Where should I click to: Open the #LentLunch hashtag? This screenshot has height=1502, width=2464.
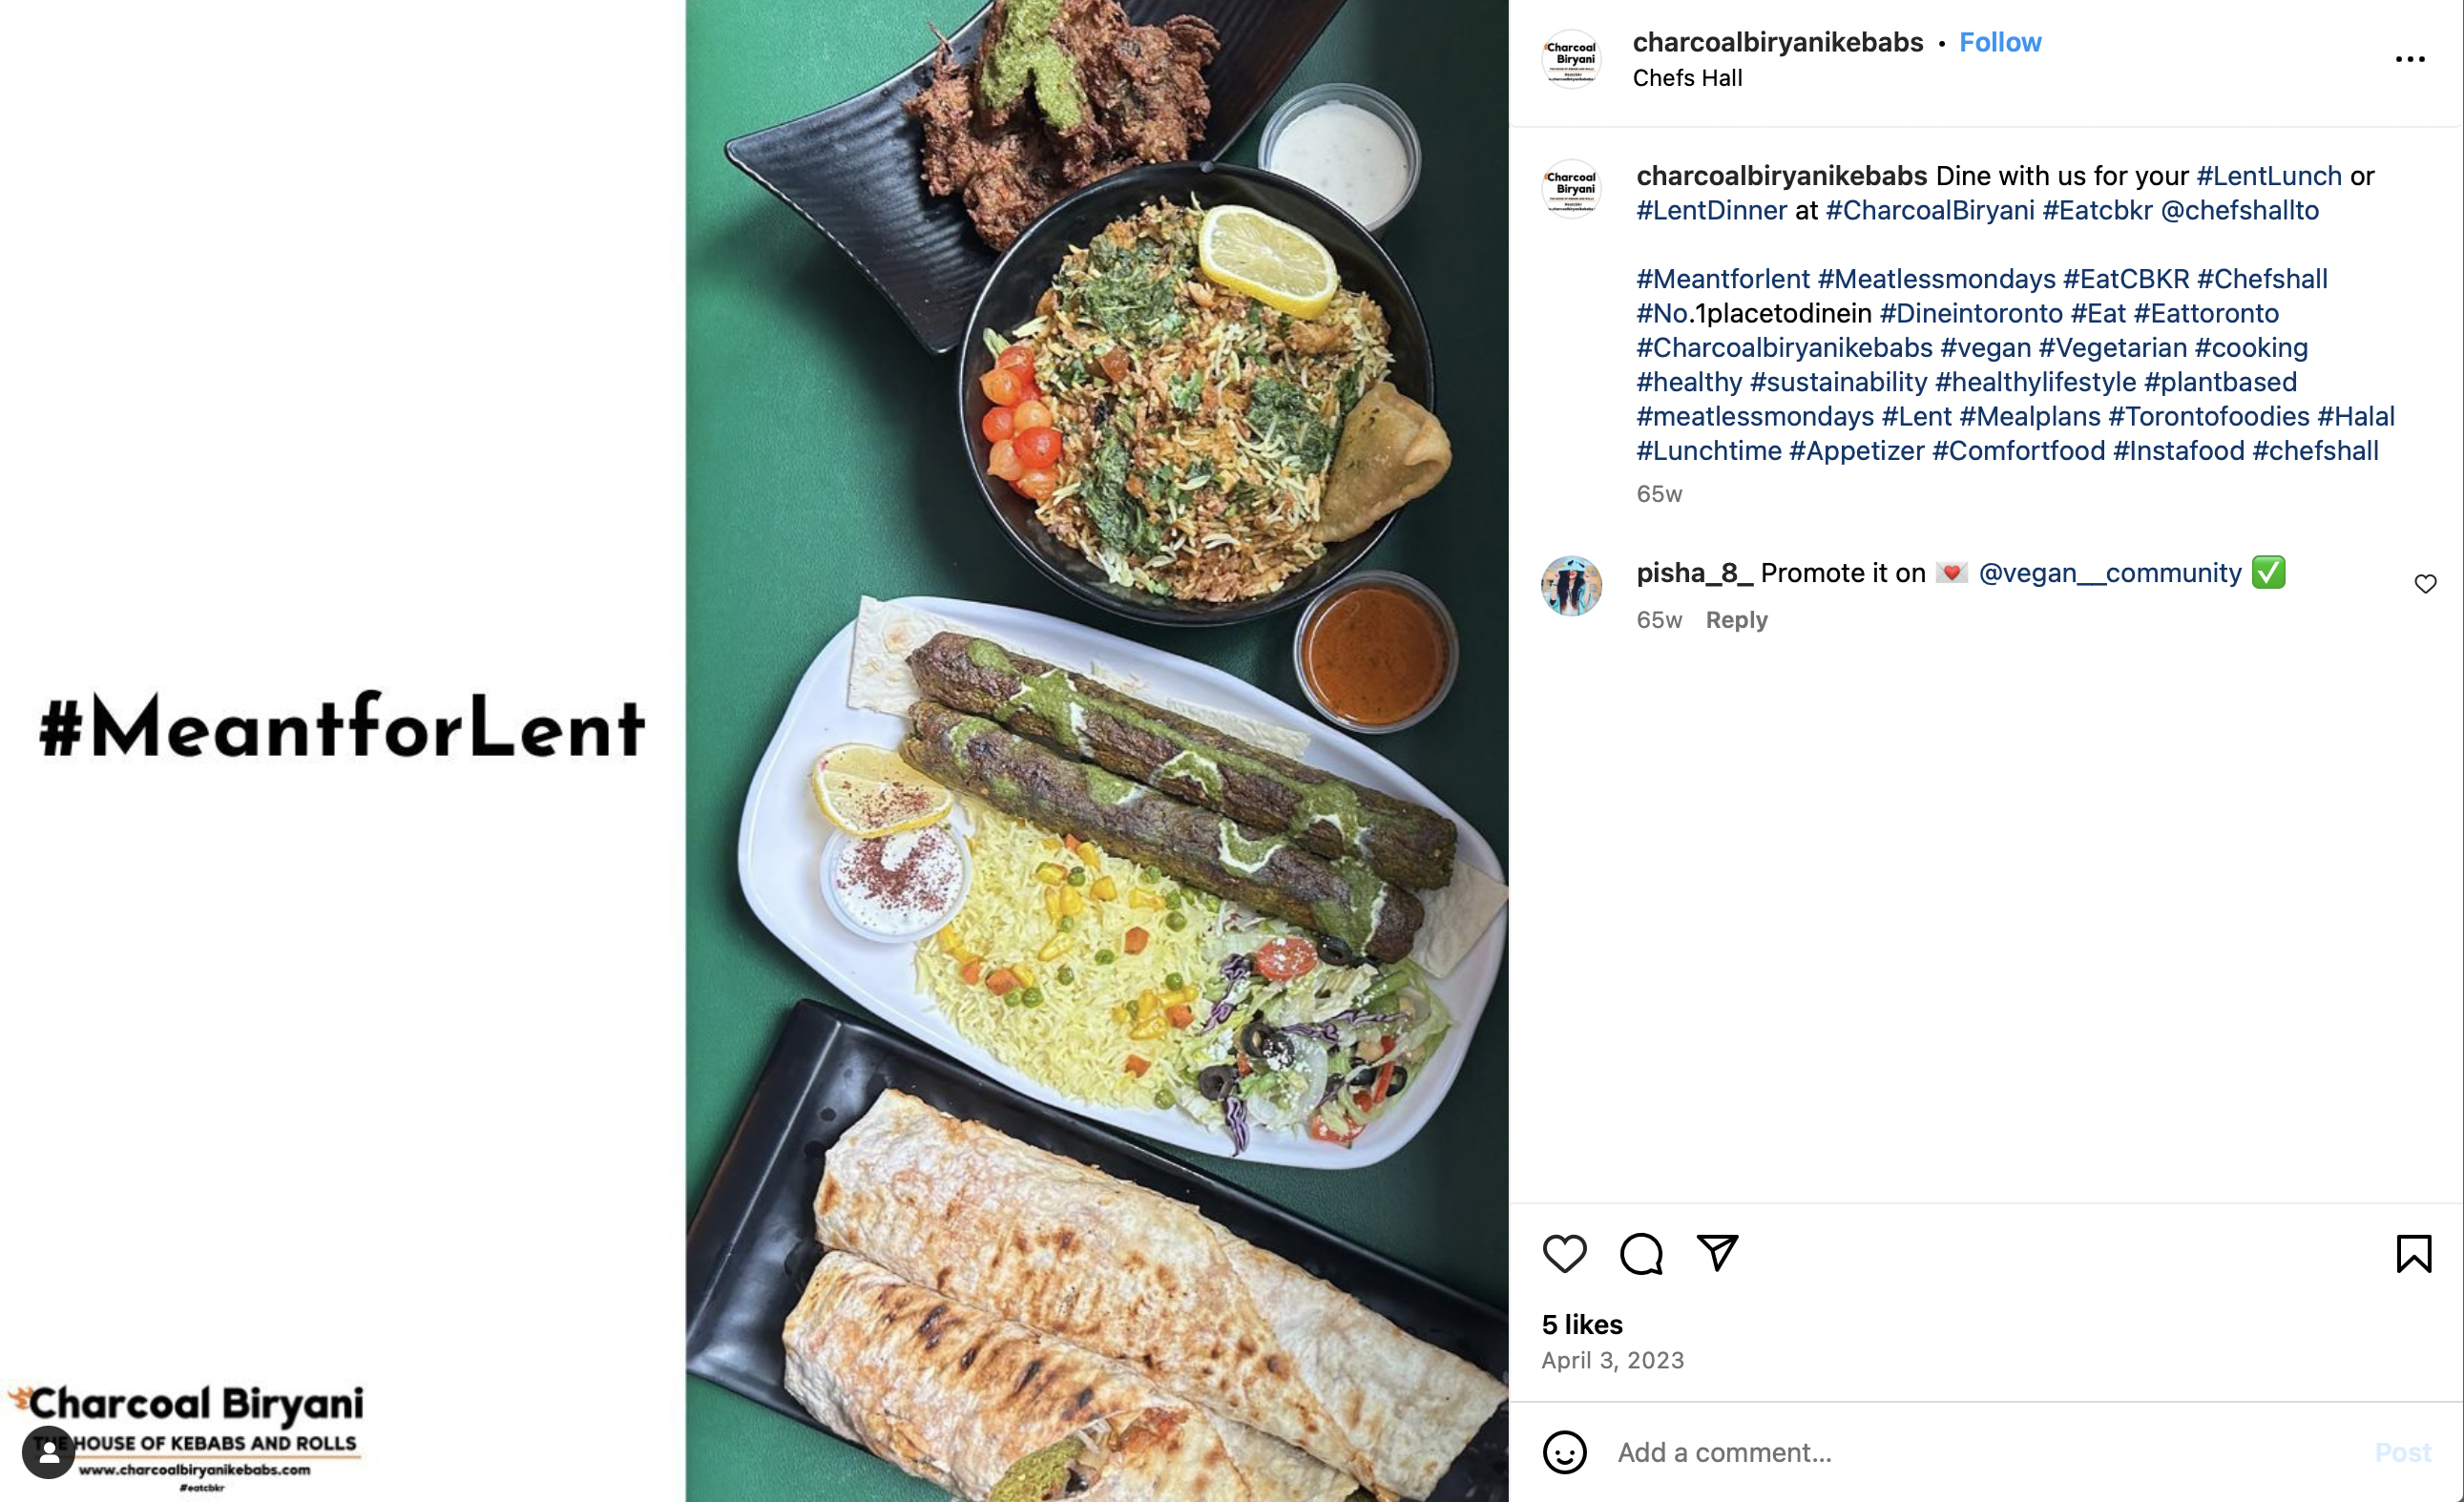(2268, 176)
